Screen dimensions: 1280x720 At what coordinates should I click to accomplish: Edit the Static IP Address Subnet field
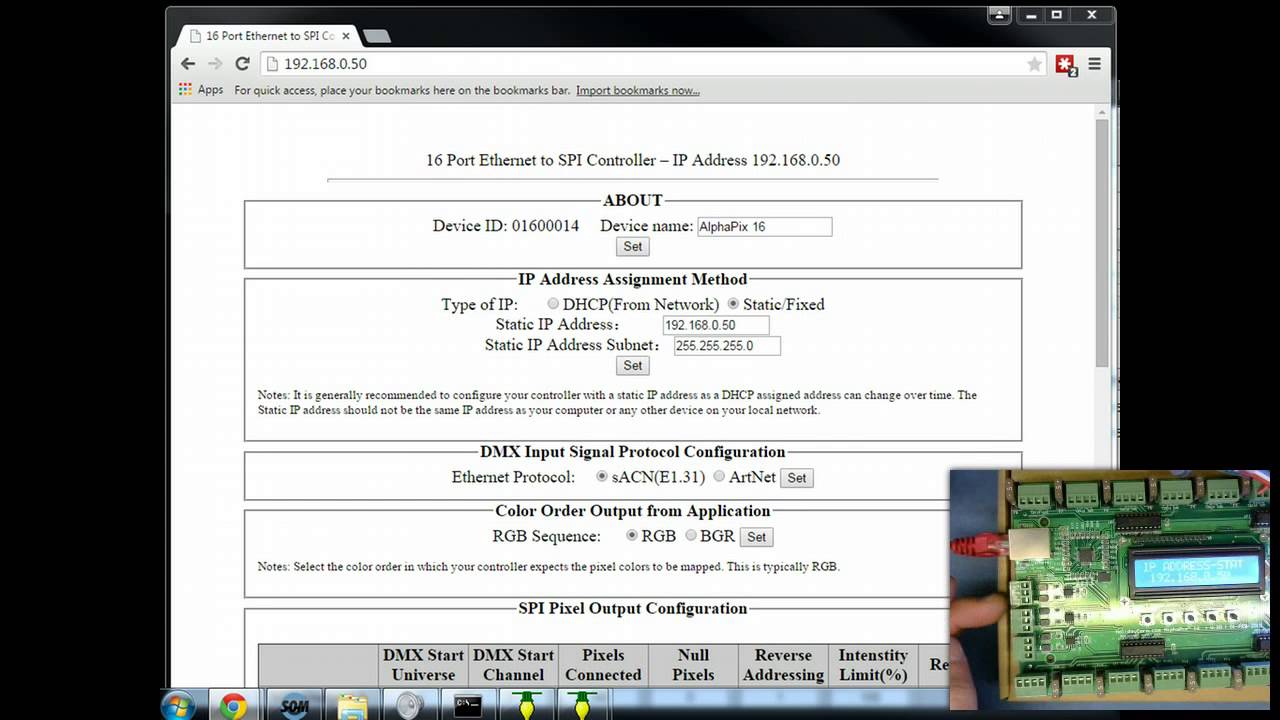727,346
